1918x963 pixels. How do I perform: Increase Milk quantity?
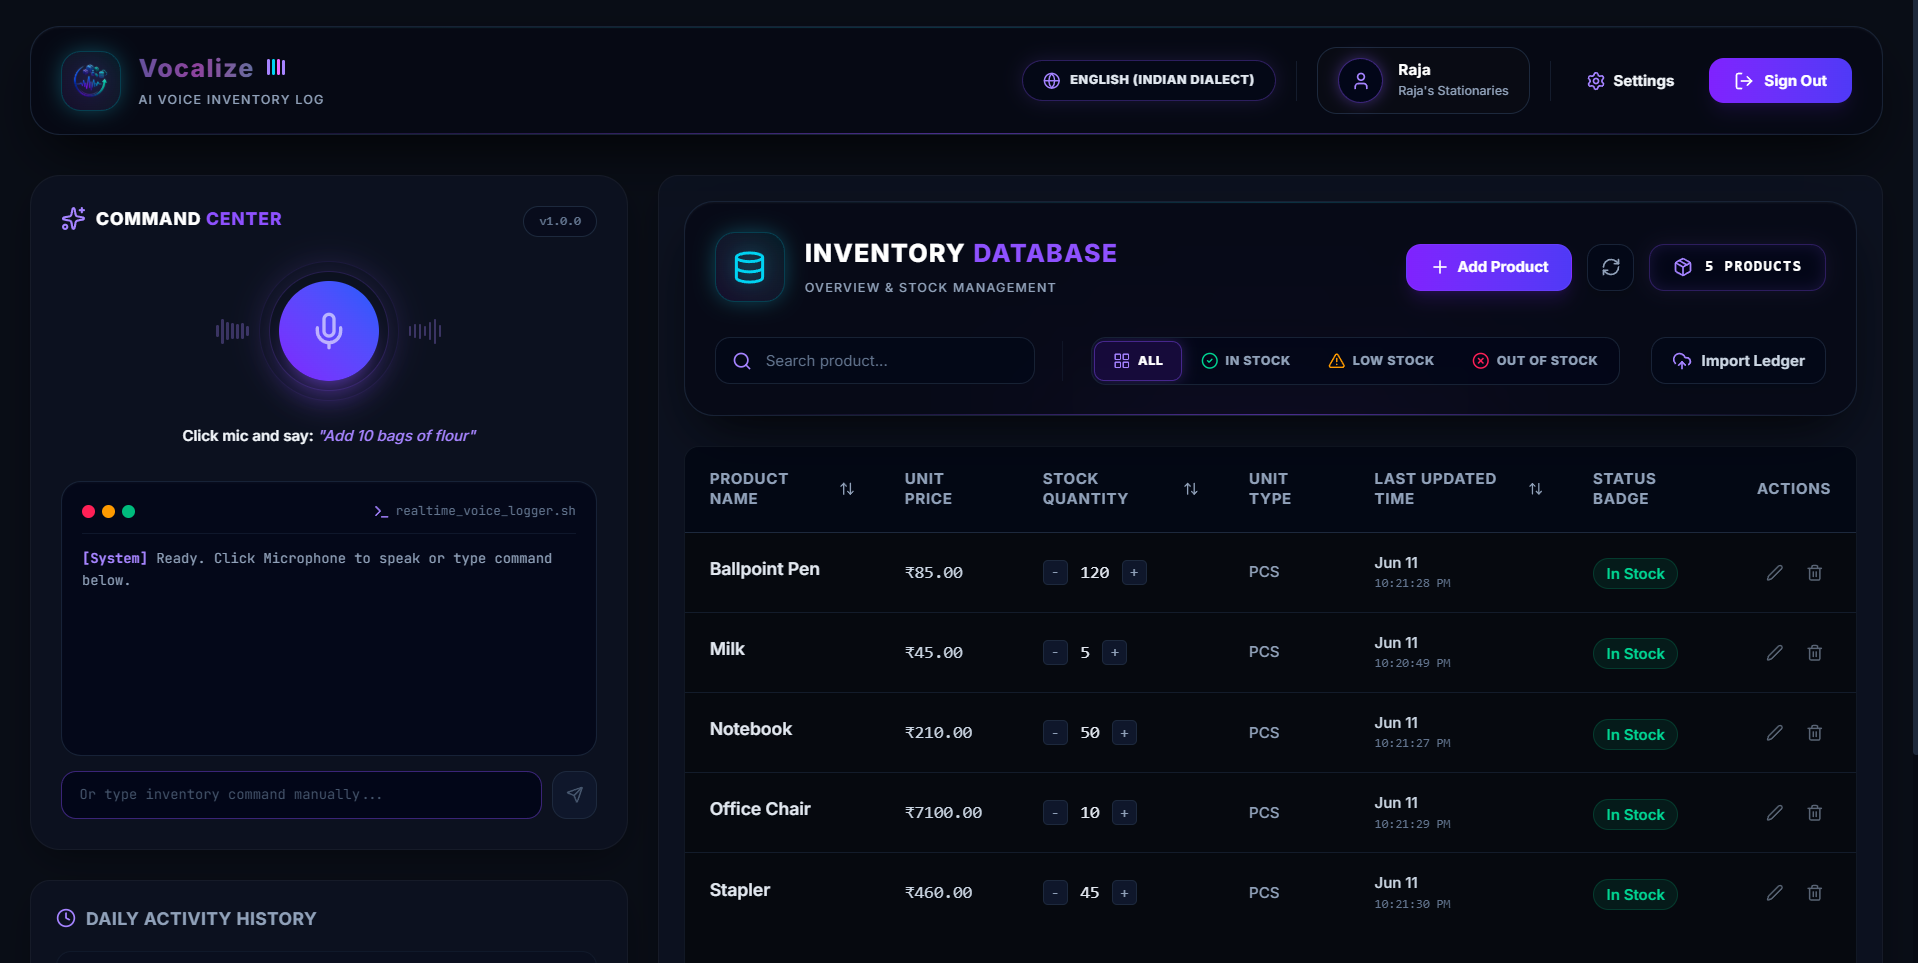(1115, 653)
